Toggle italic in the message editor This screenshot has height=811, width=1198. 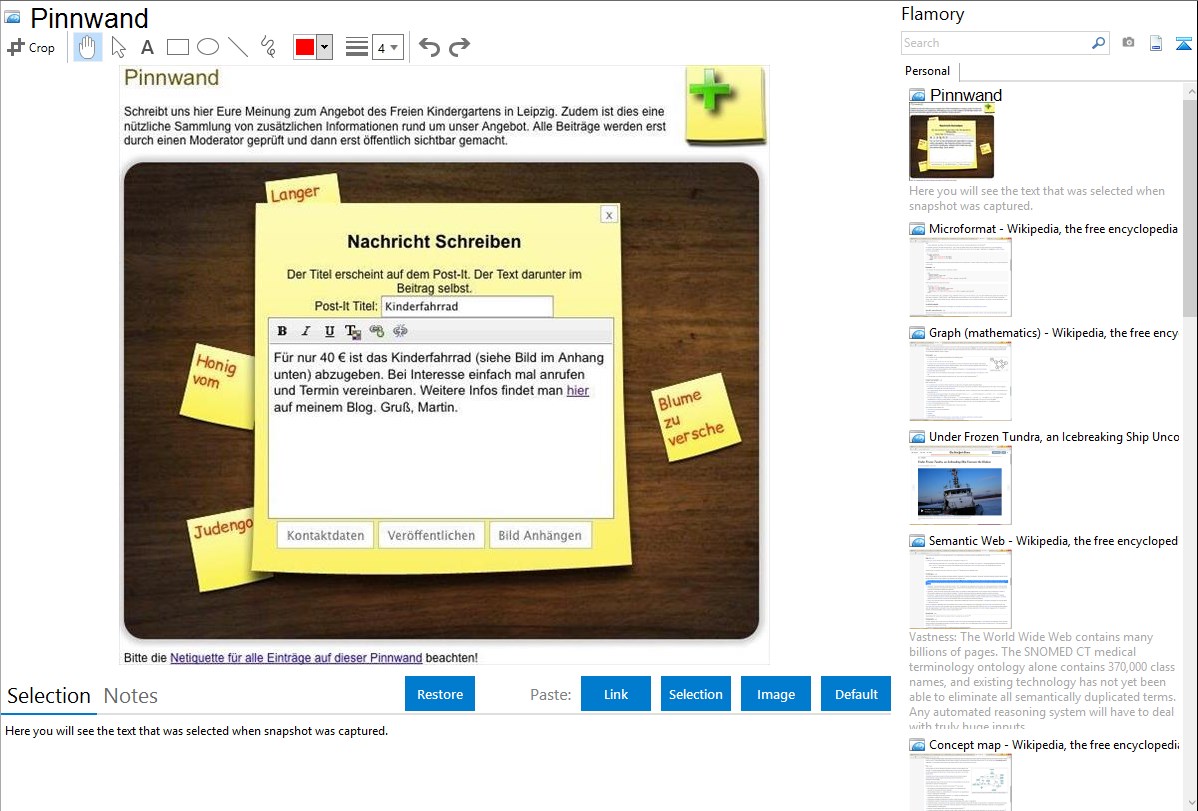[306, 331]
